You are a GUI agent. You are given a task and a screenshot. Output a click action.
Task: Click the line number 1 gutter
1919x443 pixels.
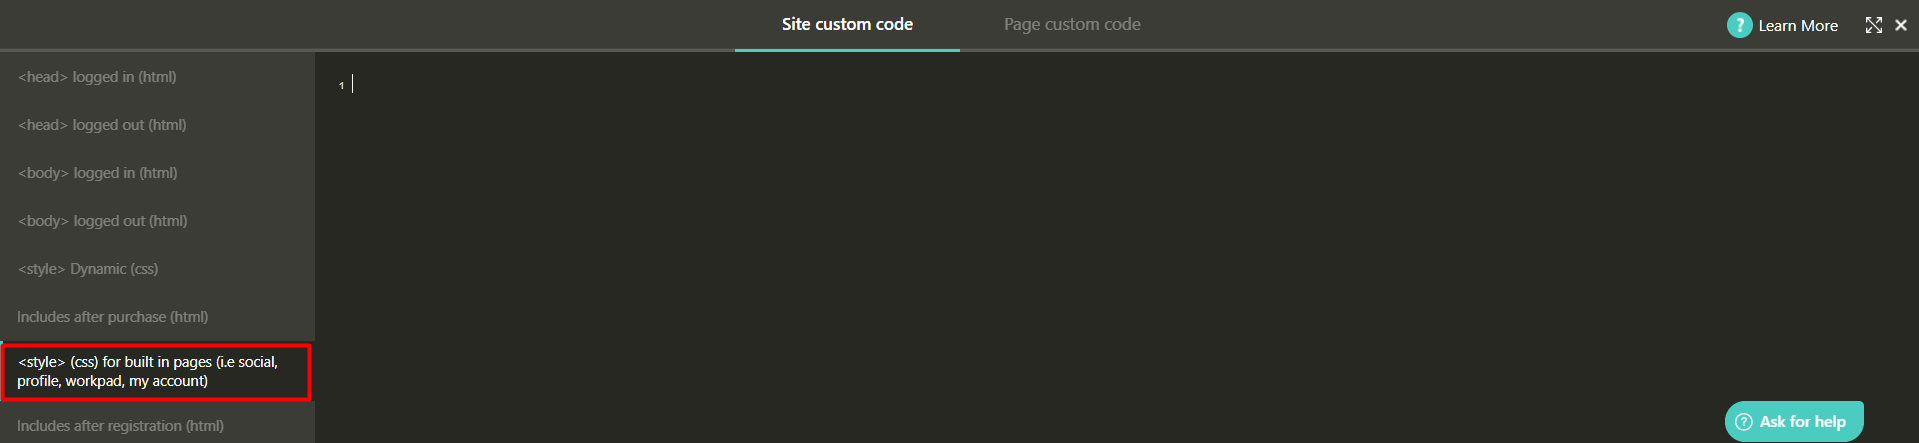(341, 86)
